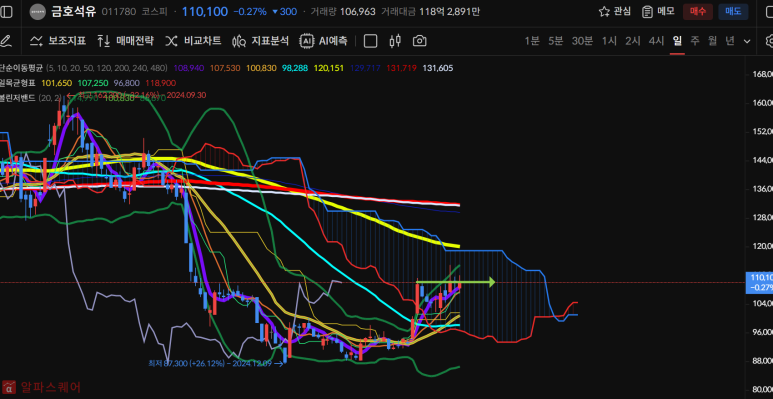Select 년 yearly timeframe
Viewport: 773px width, 399px height.
pyautogui.click(x=730, y=41)
